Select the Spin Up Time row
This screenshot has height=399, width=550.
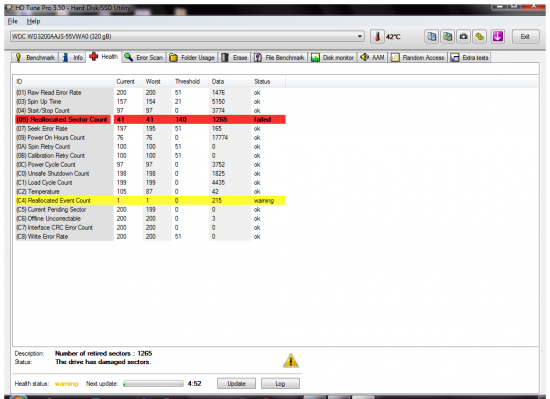(x=150, y=102)
